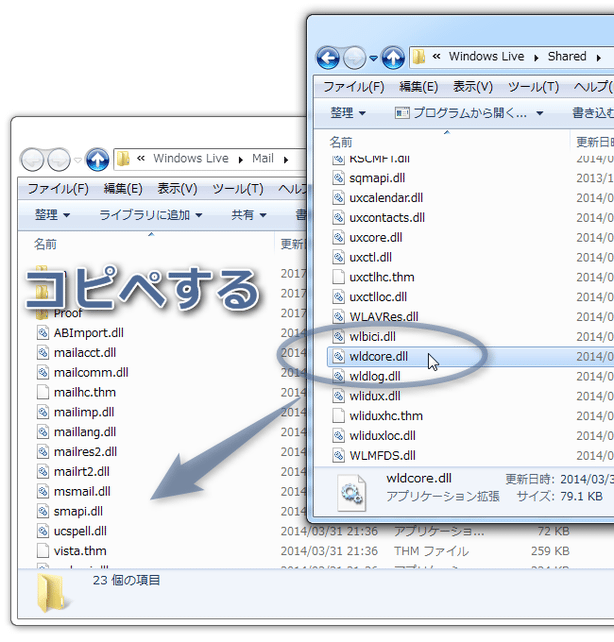Open 編集(E) menu in Shared window

418,87
